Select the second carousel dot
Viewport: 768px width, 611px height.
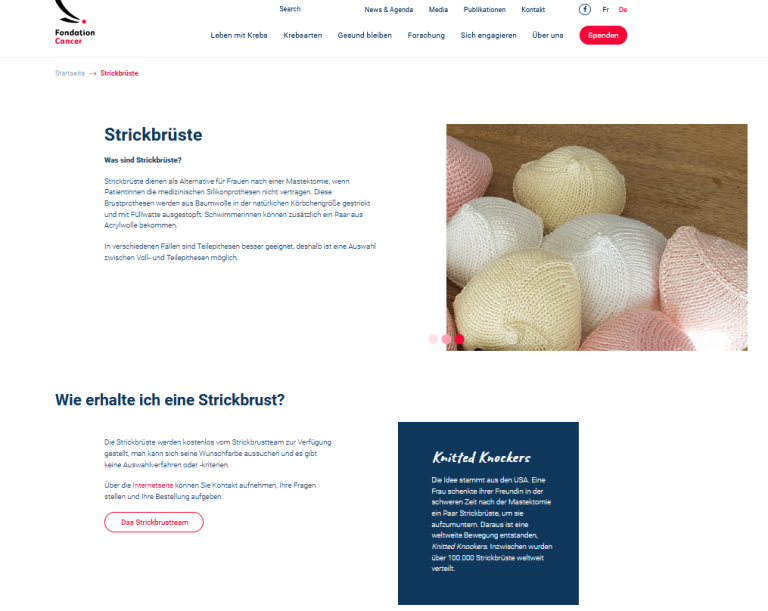point(446,339)
